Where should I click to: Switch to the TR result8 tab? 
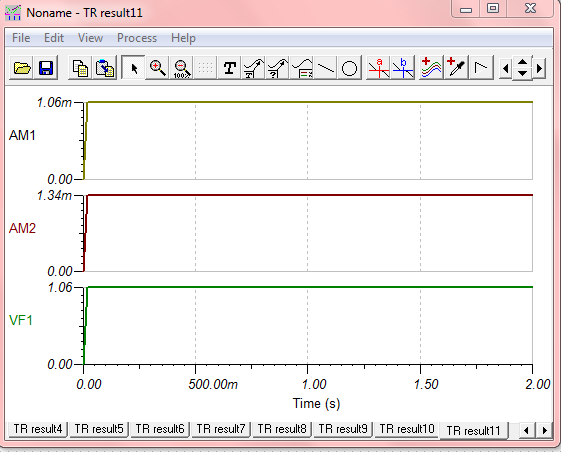tap(282, 429)
